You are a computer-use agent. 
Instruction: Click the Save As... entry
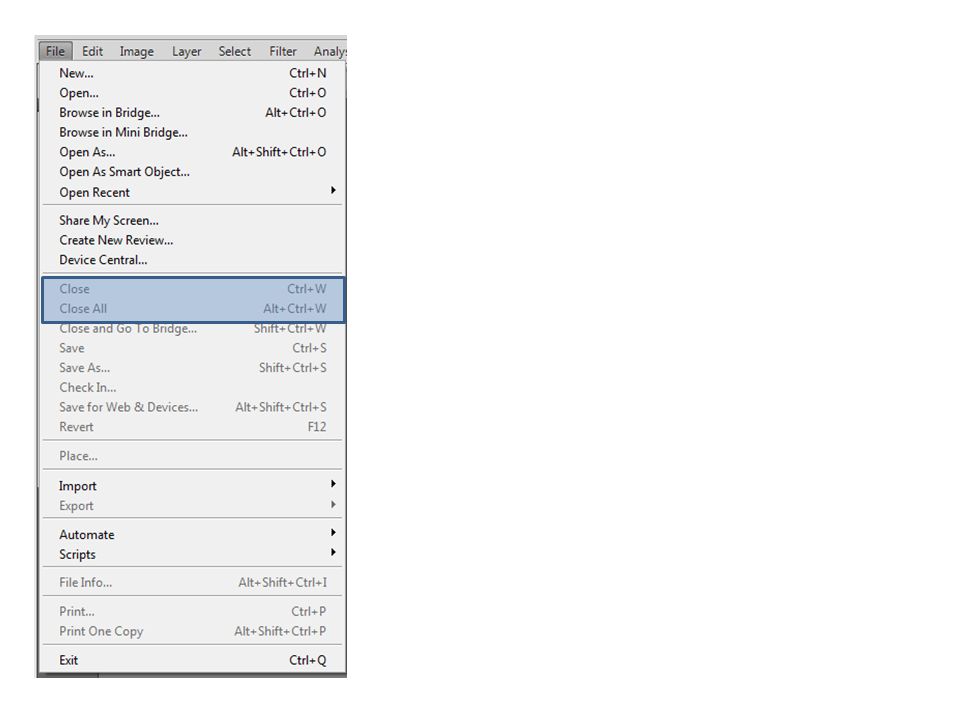click(193, 368)
